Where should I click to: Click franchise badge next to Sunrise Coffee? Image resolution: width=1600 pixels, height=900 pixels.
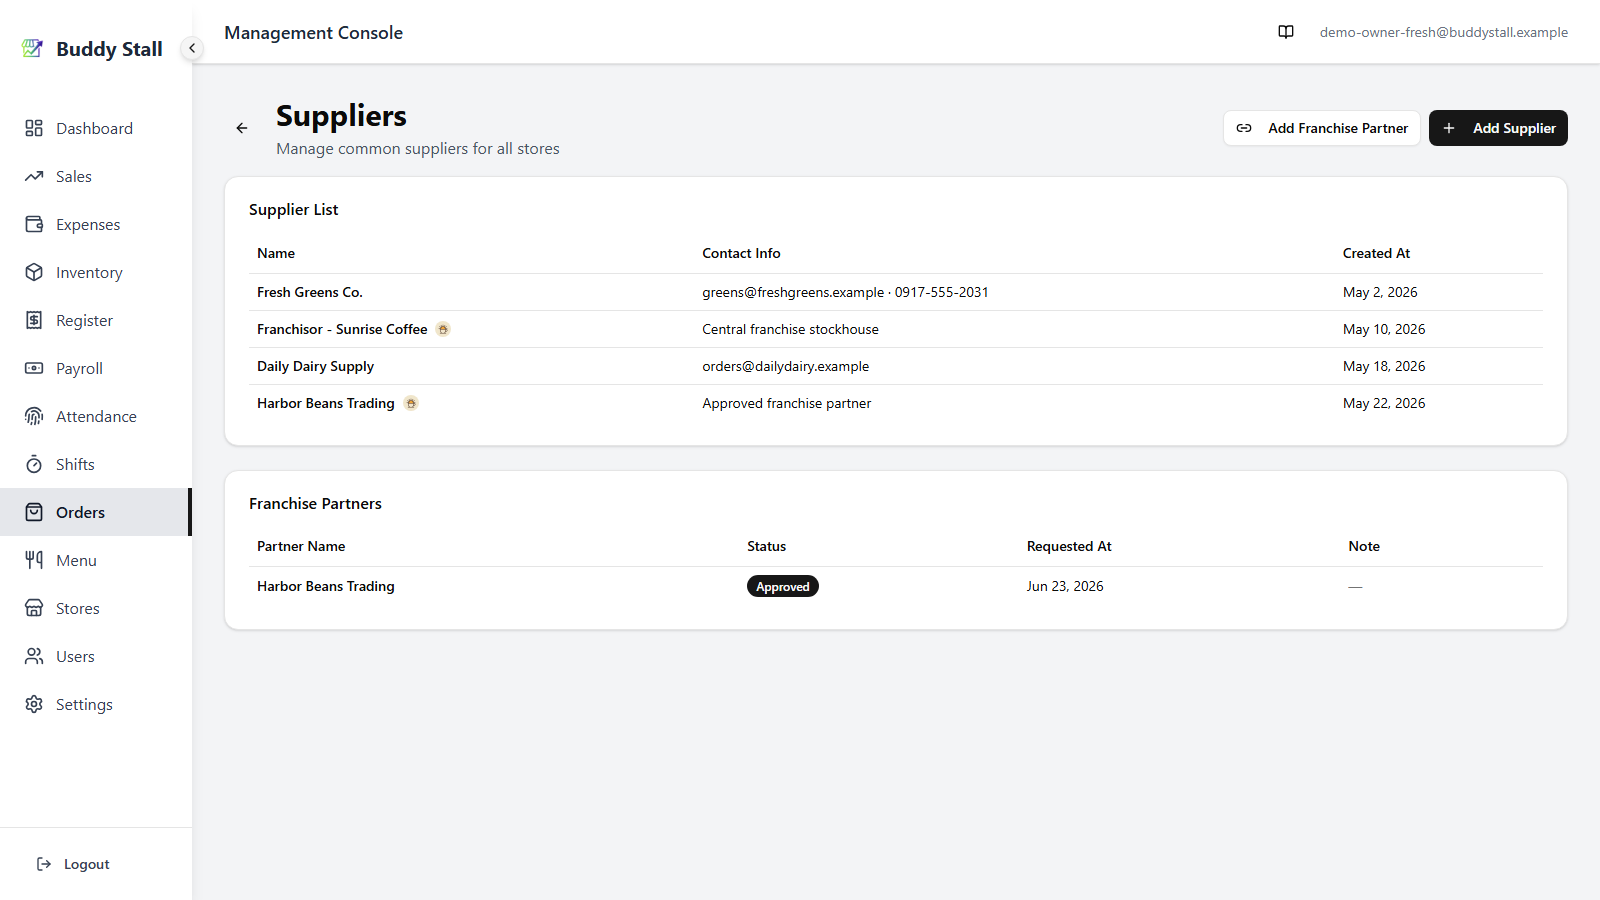click(x=443, y=329)
